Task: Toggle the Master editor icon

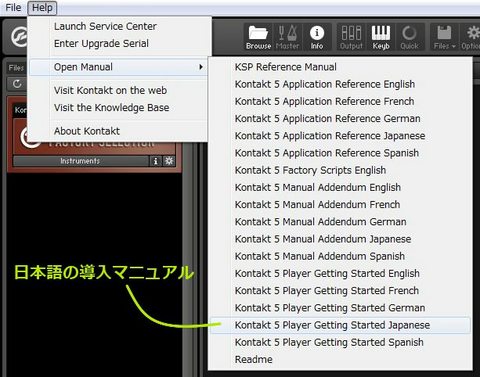Action: pos(287,37)
